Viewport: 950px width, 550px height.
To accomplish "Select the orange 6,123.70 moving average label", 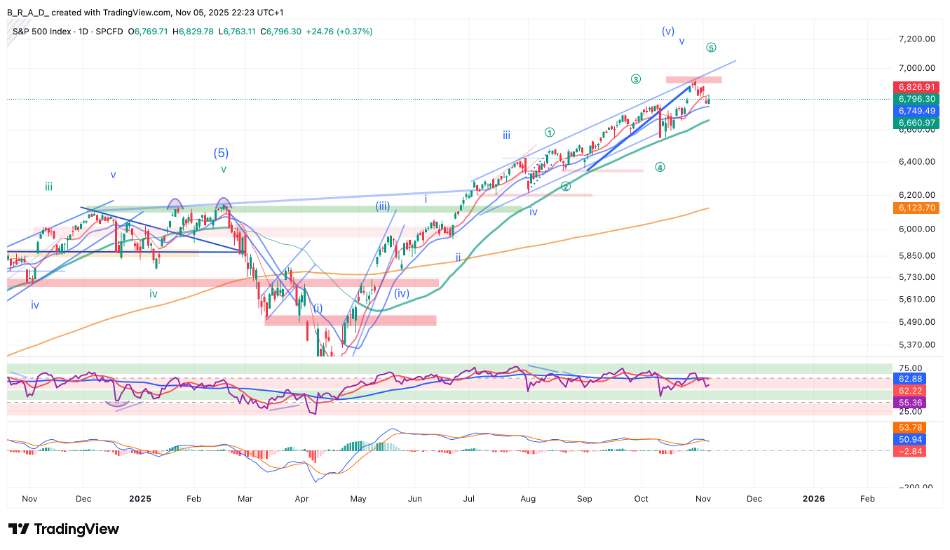I will (x=916, y=208).
